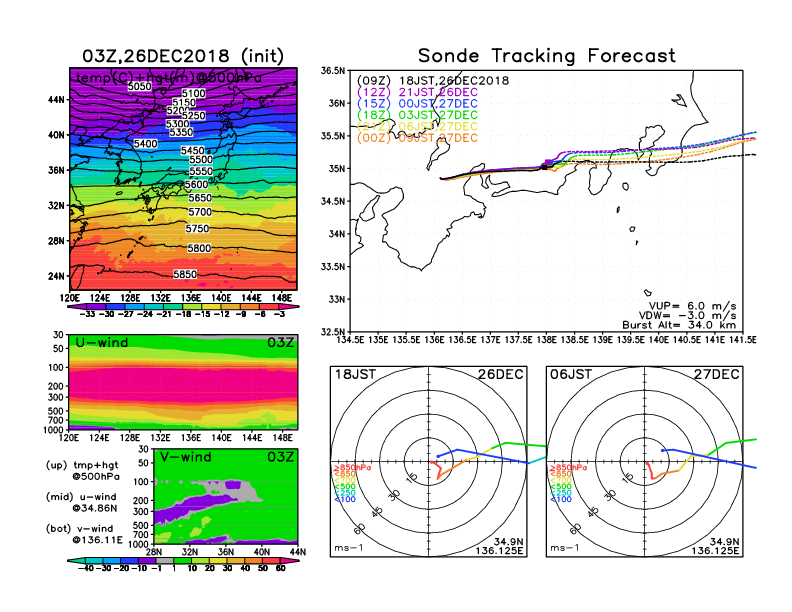Click the "141.5E" longitude axis label
Viewport: 792px width, 612px height.
743,340
